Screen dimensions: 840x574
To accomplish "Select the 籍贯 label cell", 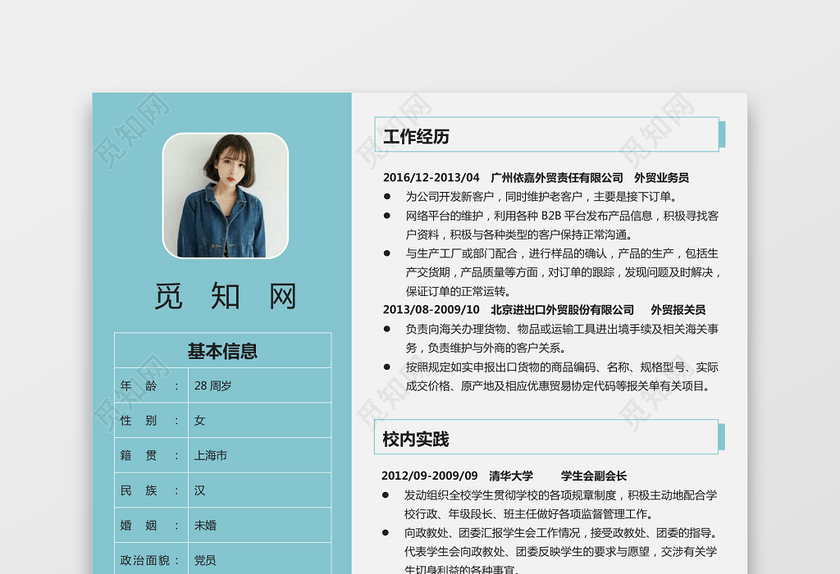I will click(x=151, y=455).
